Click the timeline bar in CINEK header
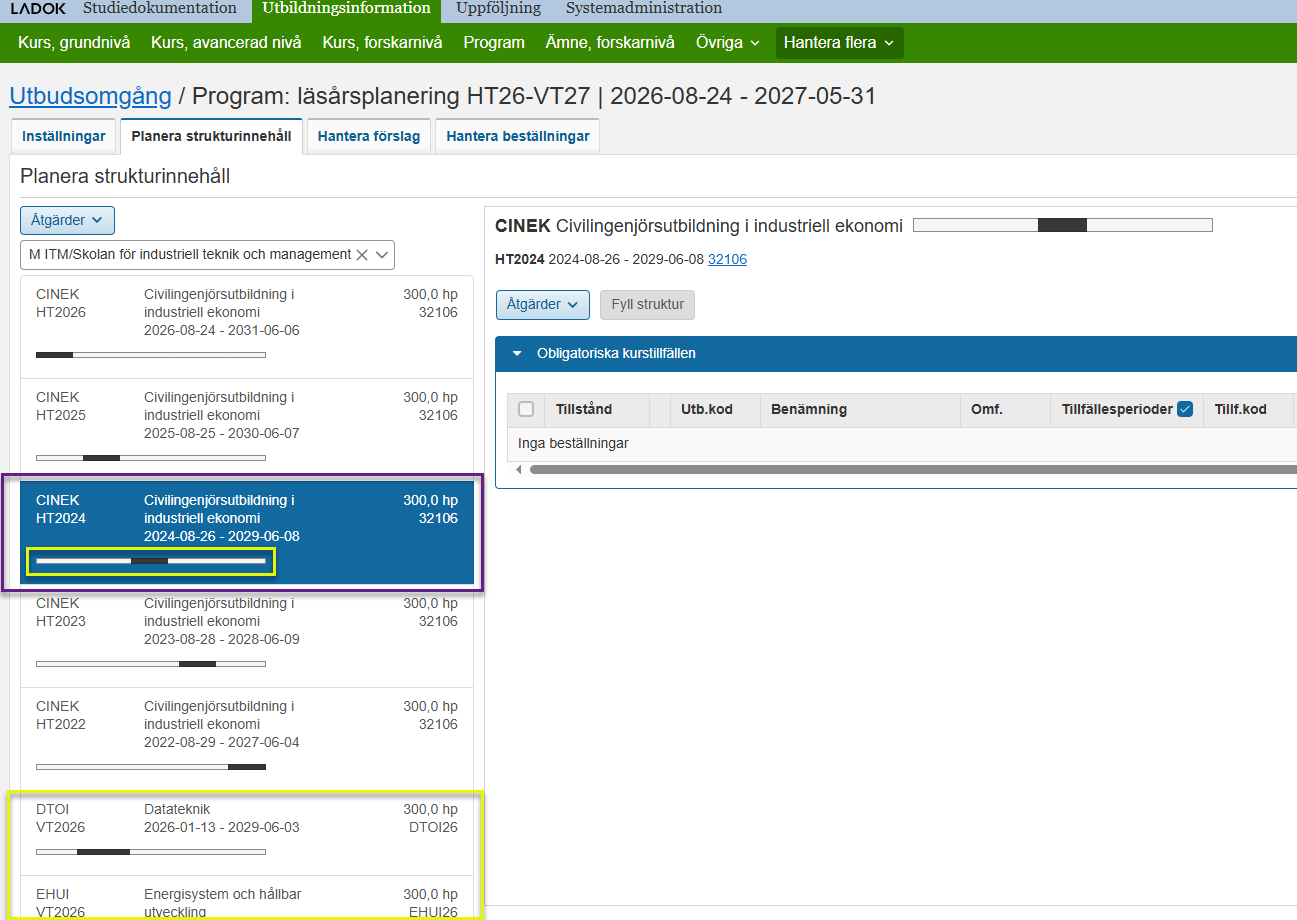 (1062, 225)
